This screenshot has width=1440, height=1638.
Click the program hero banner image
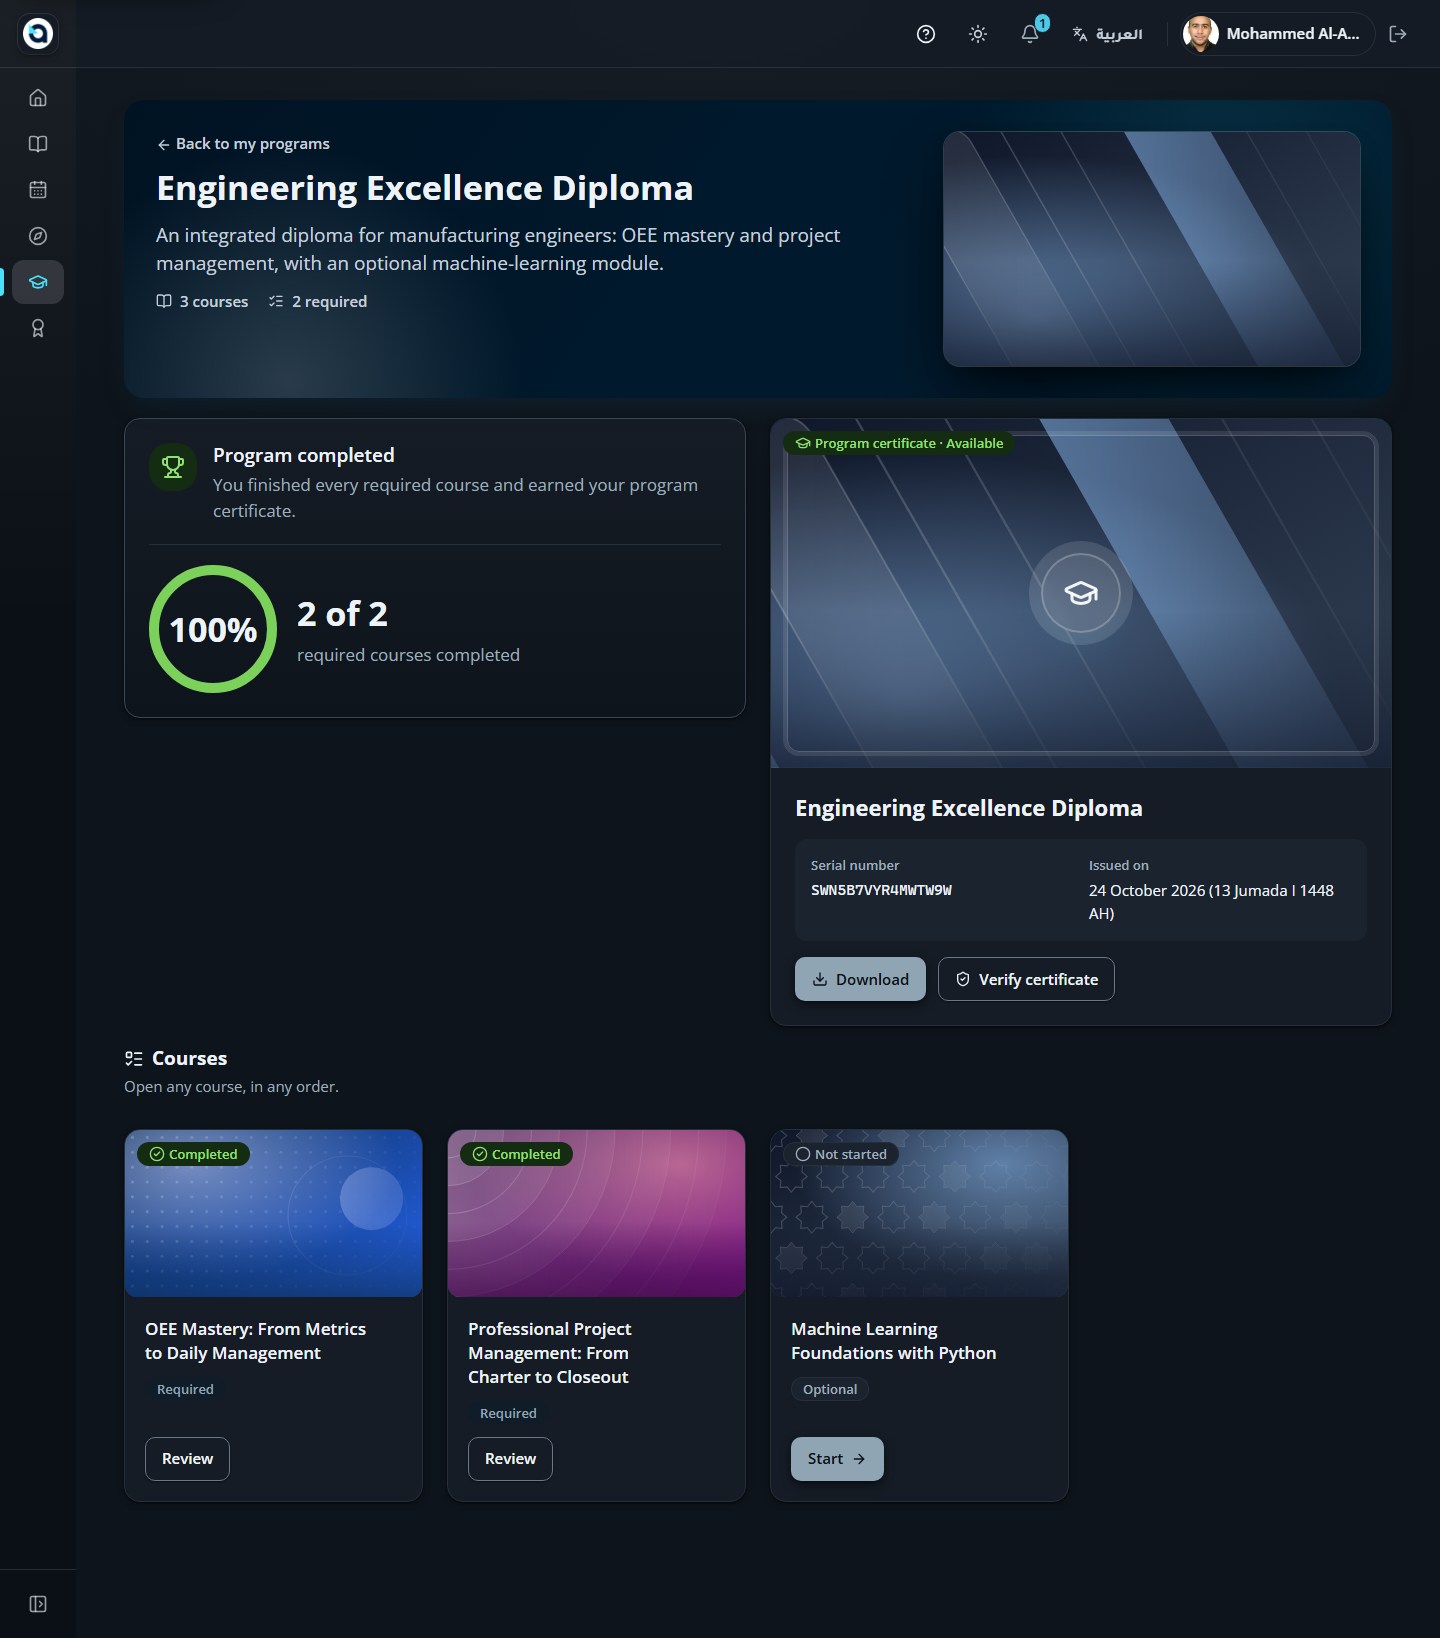[x=1152, y=249]
